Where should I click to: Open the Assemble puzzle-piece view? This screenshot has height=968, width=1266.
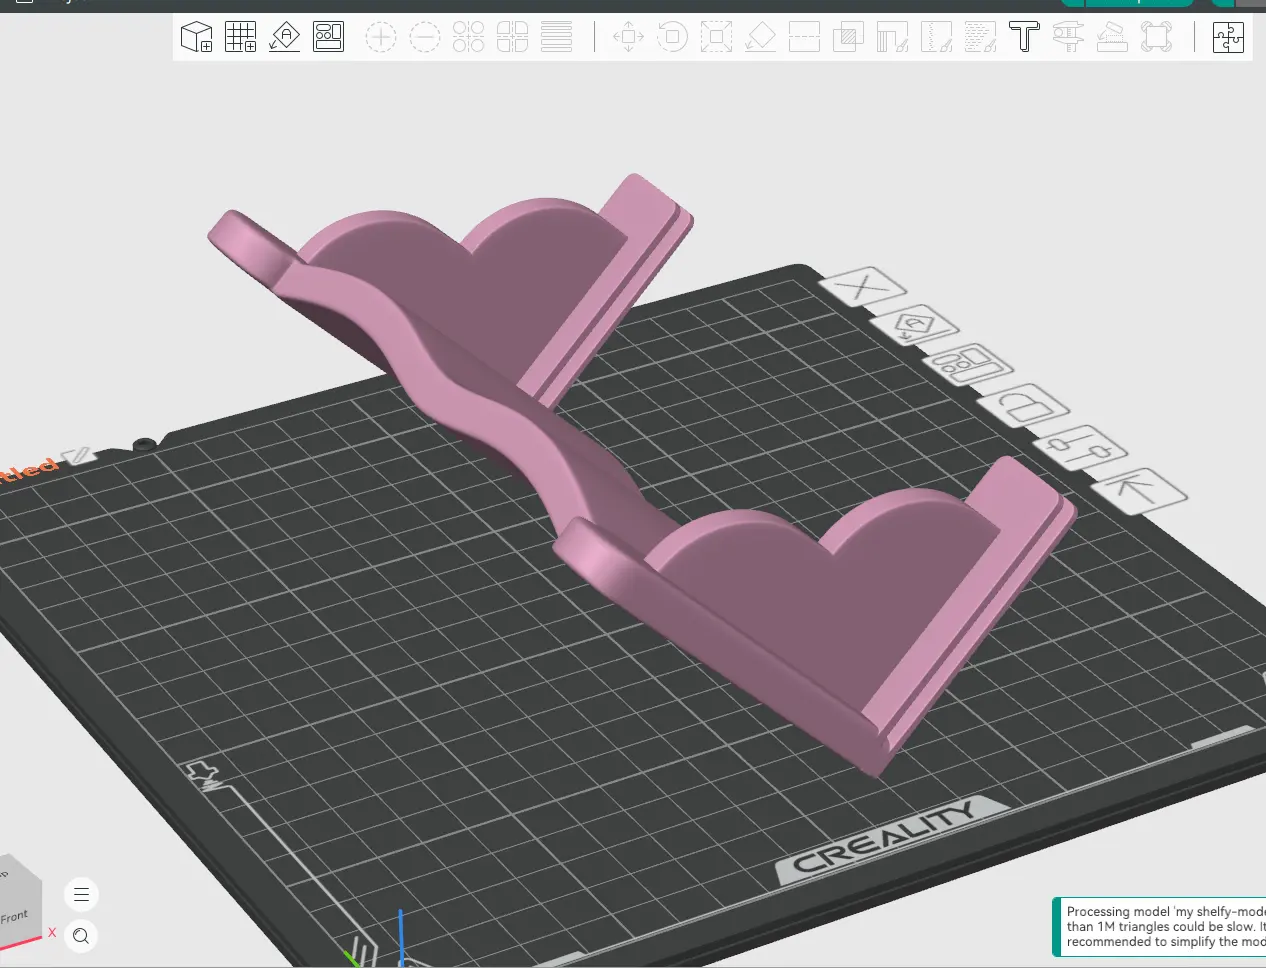pyautogui.click(x=1228, y=38)
